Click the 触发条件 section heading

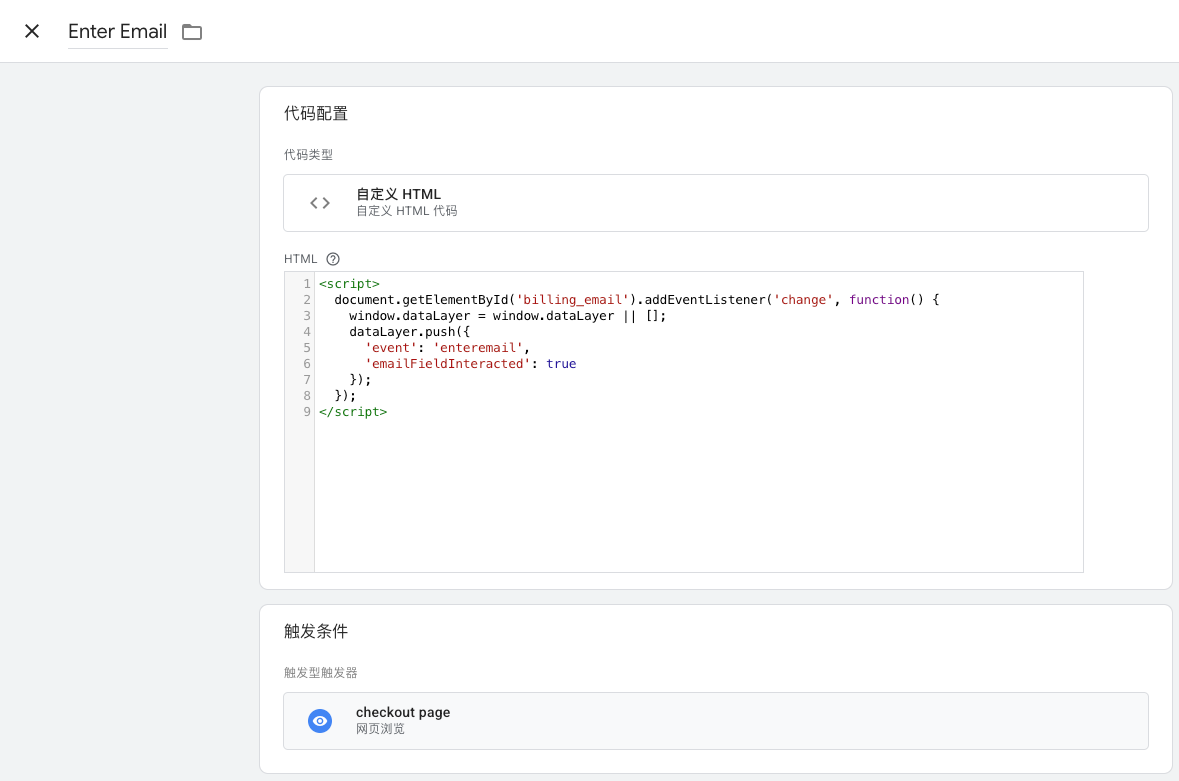pos(316,632)
